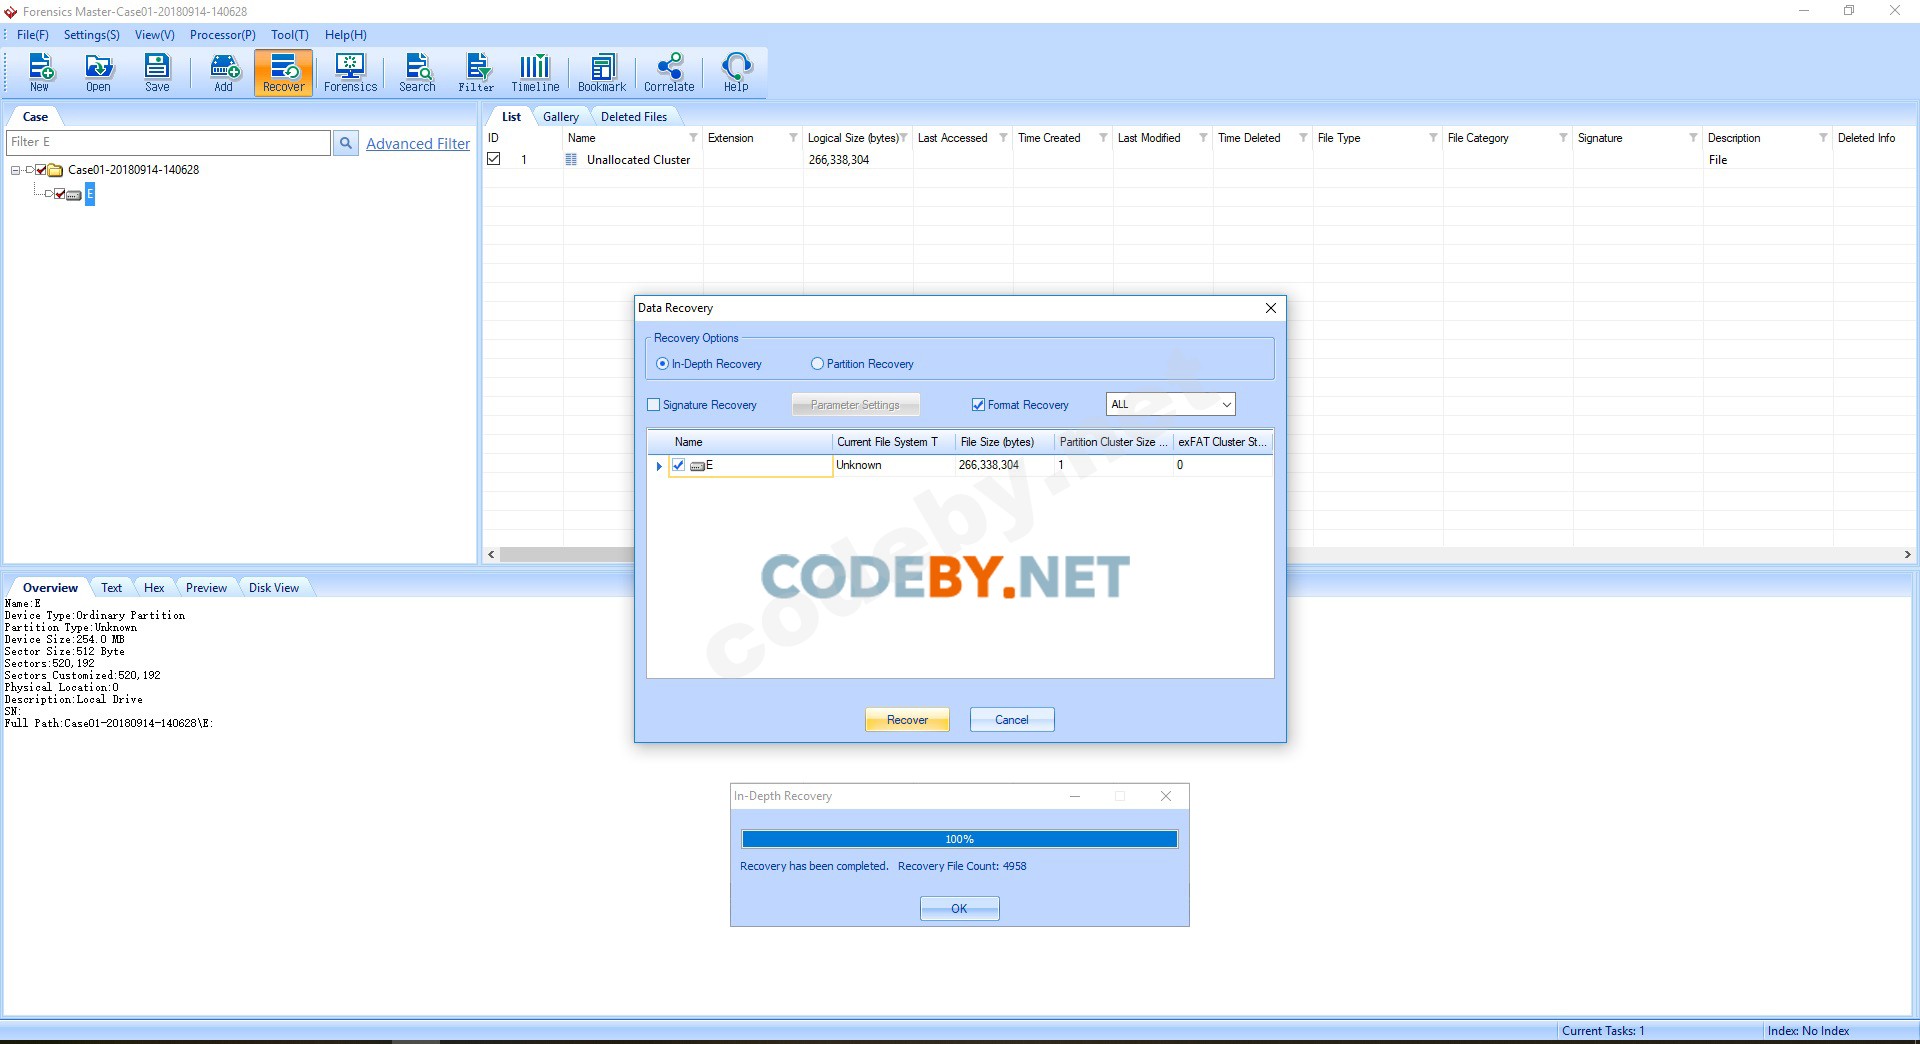The image size is (1920, 1044).
Task: Click the Filter E input field
Action: pyautogui.click(x=168, y=143)
